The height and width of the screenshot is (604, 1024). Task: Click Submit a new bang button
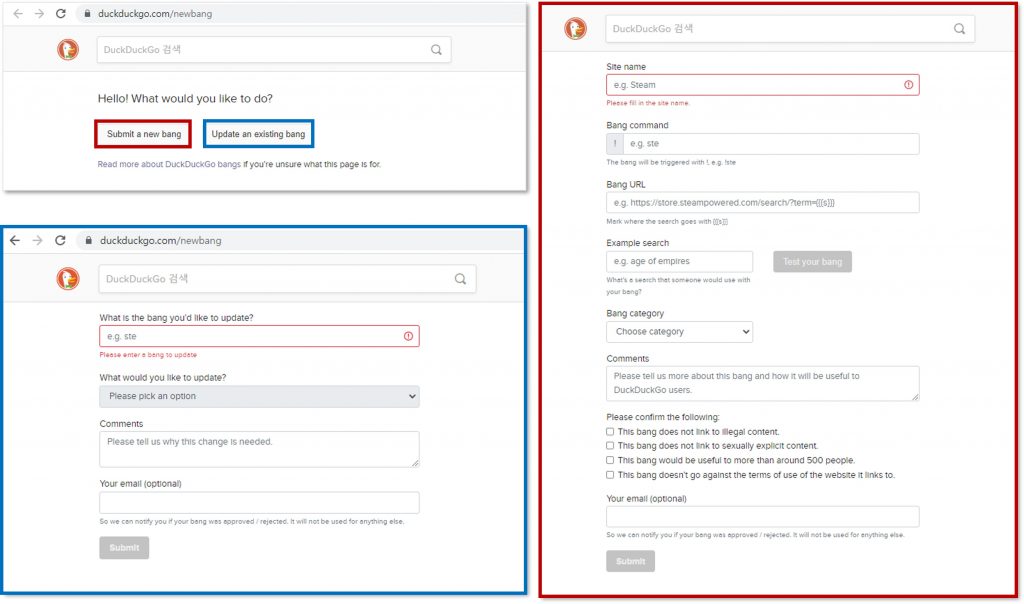[144, 134]
